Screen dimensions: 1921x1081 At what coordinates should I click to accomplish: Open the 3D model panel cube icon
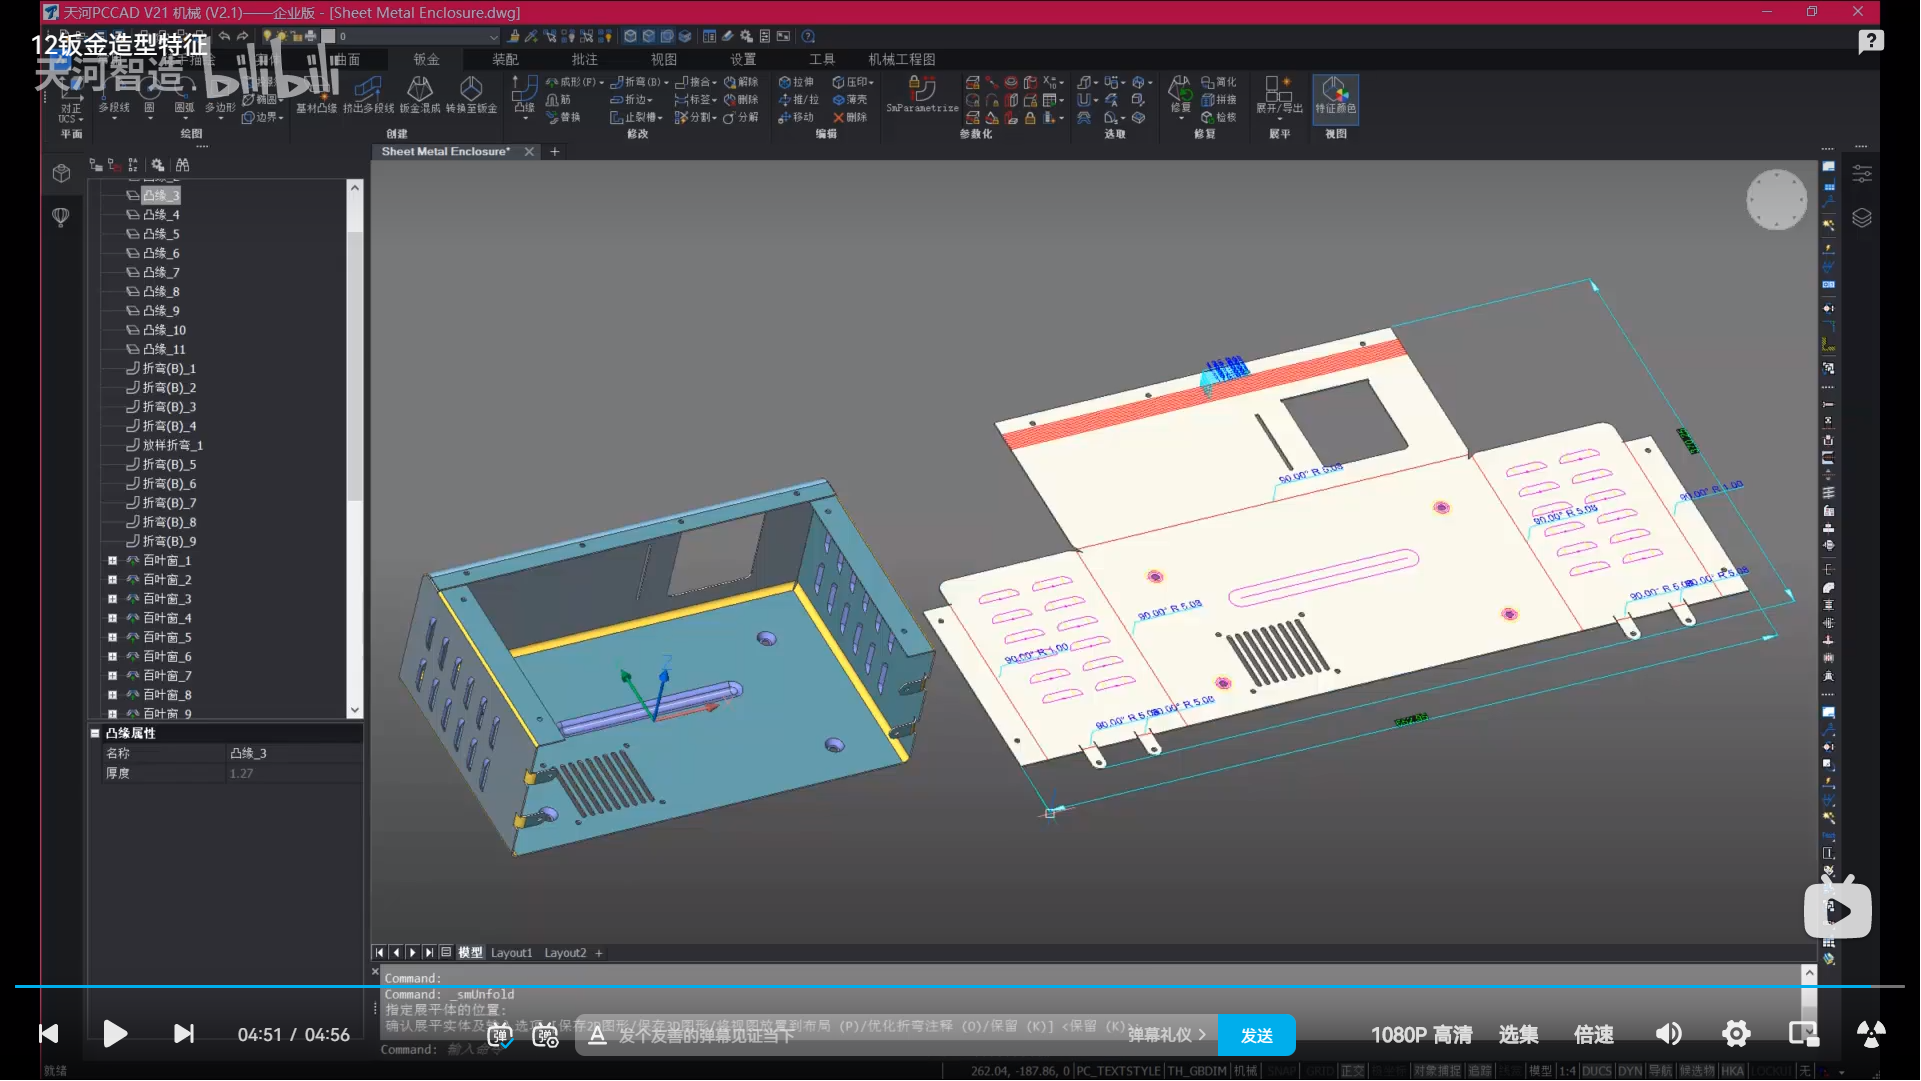pos(61,174)
